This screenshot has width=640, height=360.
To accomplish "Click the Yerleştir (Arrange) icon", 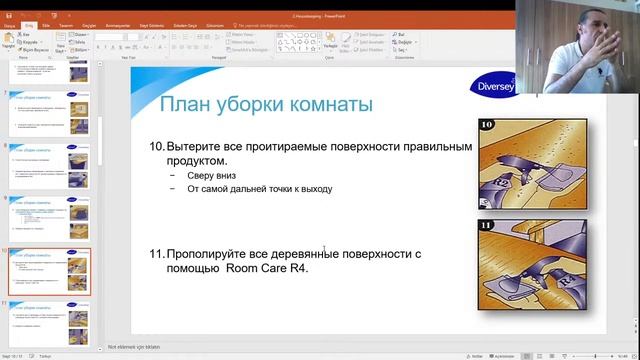I will pyautogui.click(x=330, y=38).
